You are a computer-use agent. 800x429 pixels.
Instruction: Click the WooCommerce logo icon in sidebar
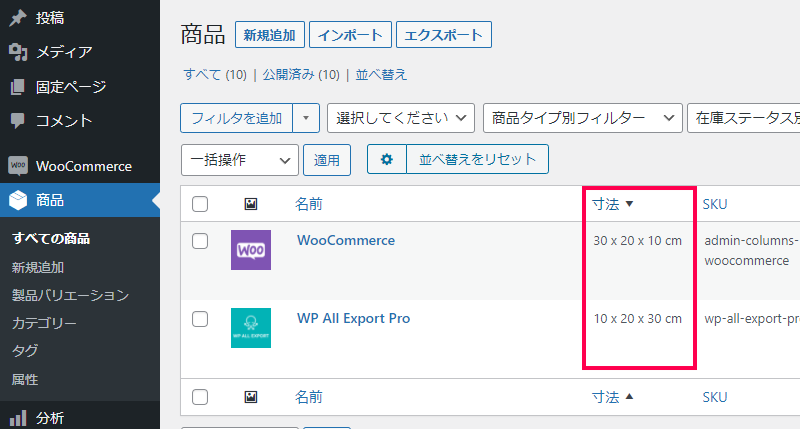pos(18,166)
